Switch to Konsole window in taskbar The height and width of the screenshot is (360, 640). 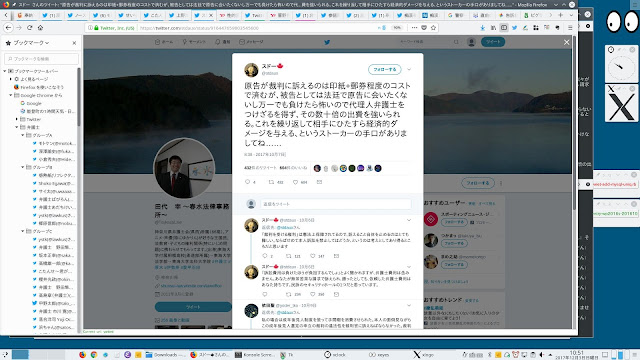tap(254, 355)
